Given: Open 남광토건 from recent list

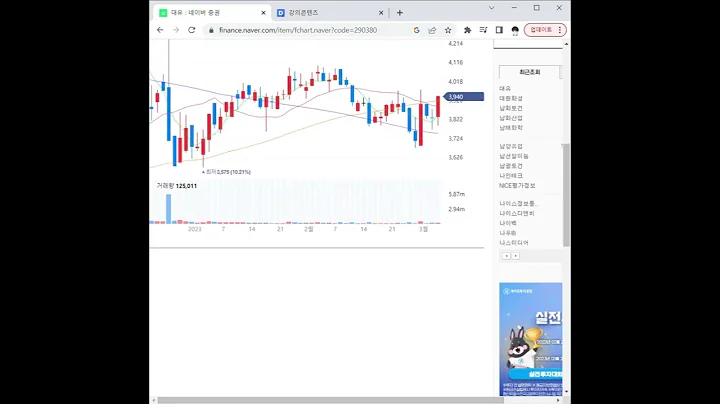Looking at the screenshot, I should pyautogui.click(x=511, y=166).
